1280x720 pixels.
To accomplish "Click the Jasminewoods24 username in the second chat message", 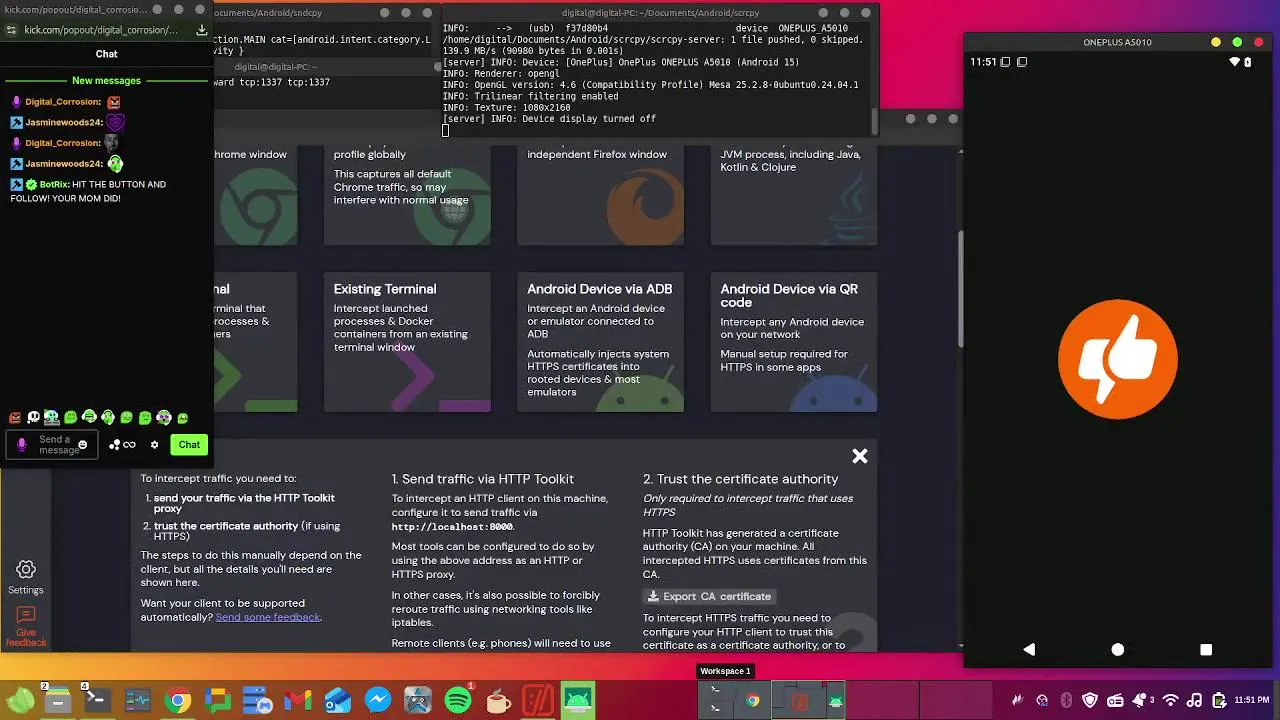I will pyautogui.click(x=64, y=164).
